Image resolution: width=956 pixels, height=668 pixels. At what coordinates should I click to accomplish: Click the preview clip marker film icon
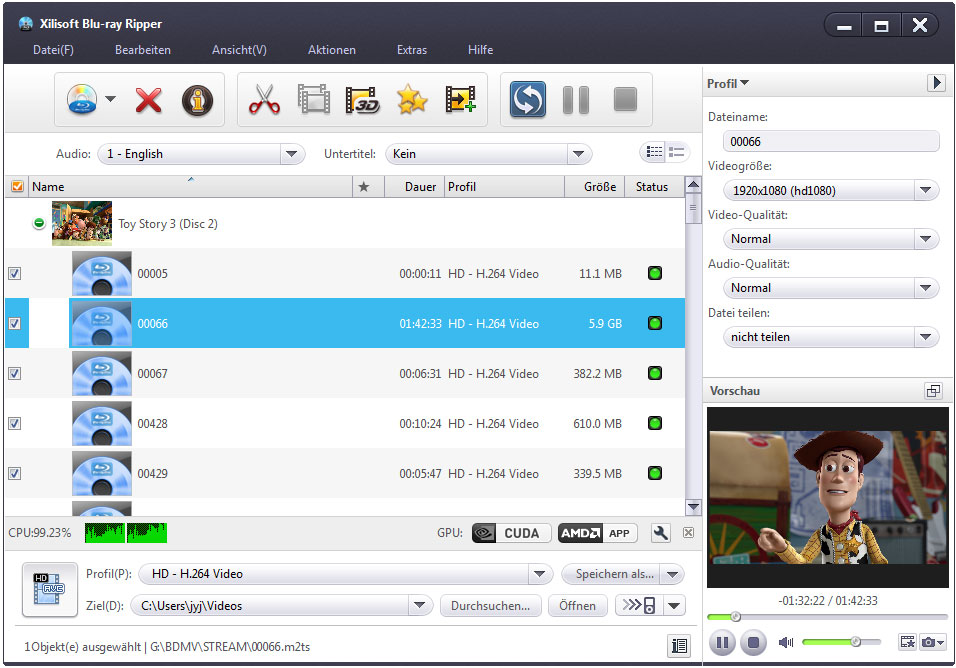(x=907, y=642)
